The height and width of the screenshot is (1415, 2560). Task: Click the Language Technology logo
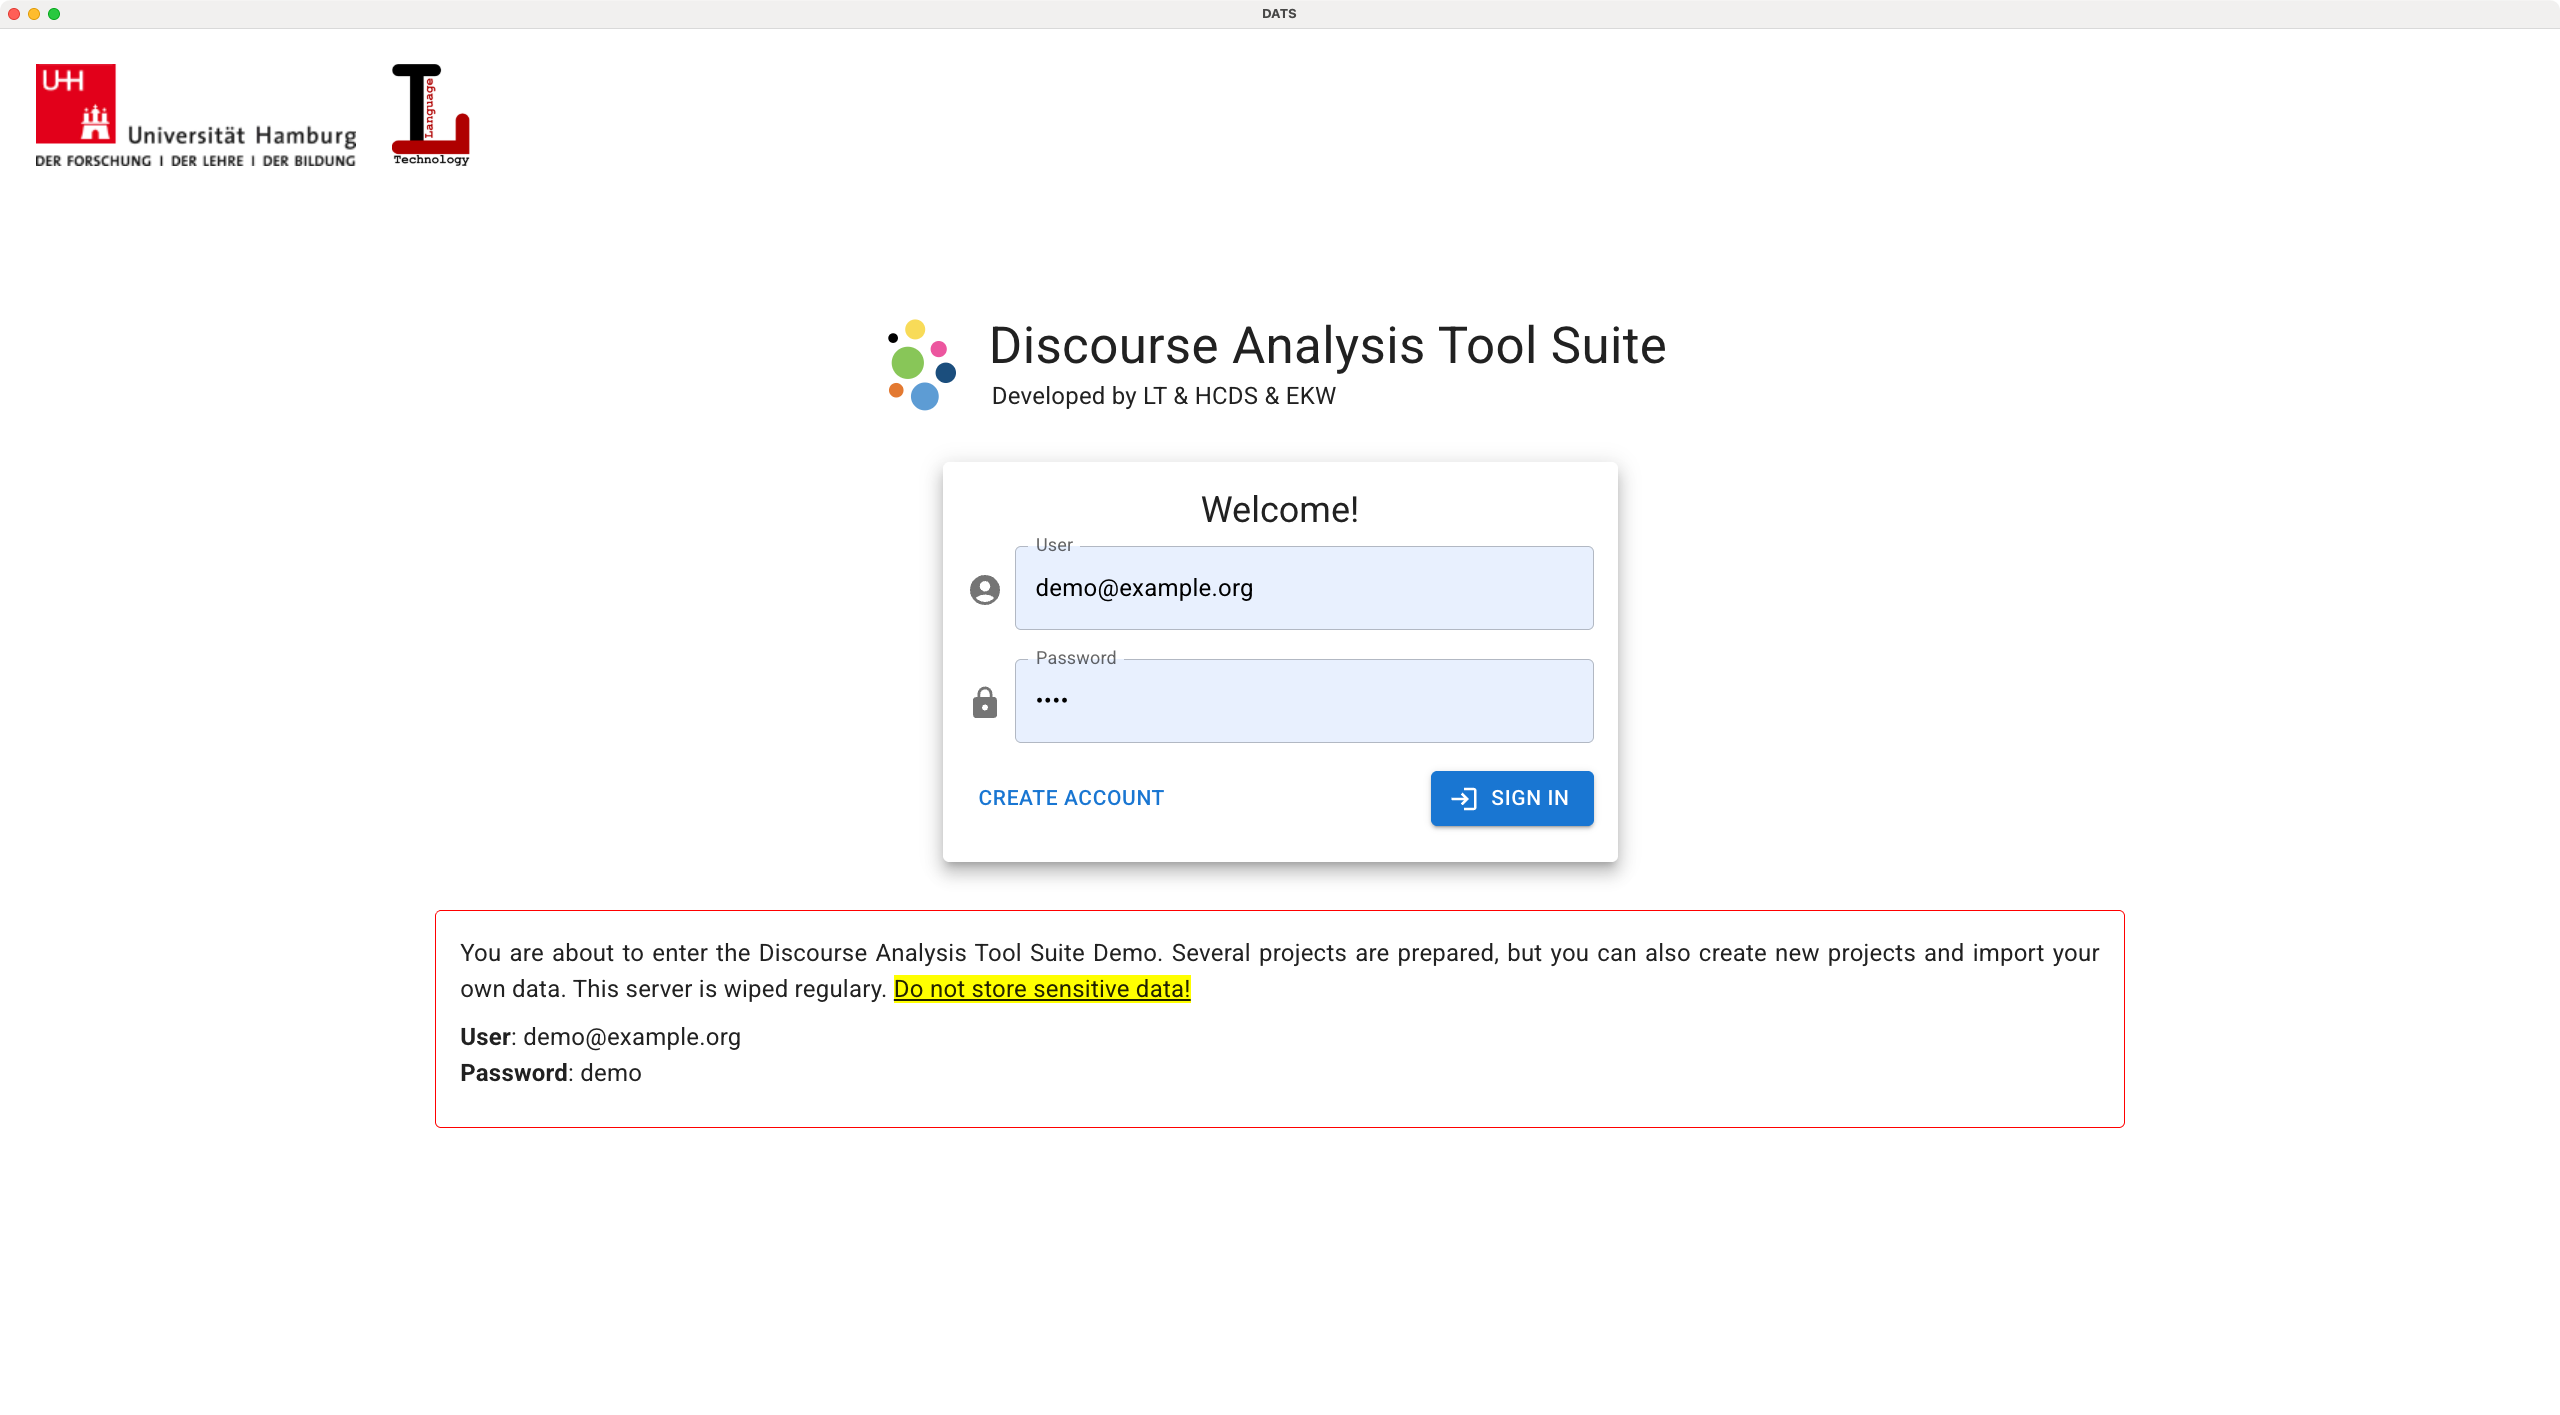[431, 115]
